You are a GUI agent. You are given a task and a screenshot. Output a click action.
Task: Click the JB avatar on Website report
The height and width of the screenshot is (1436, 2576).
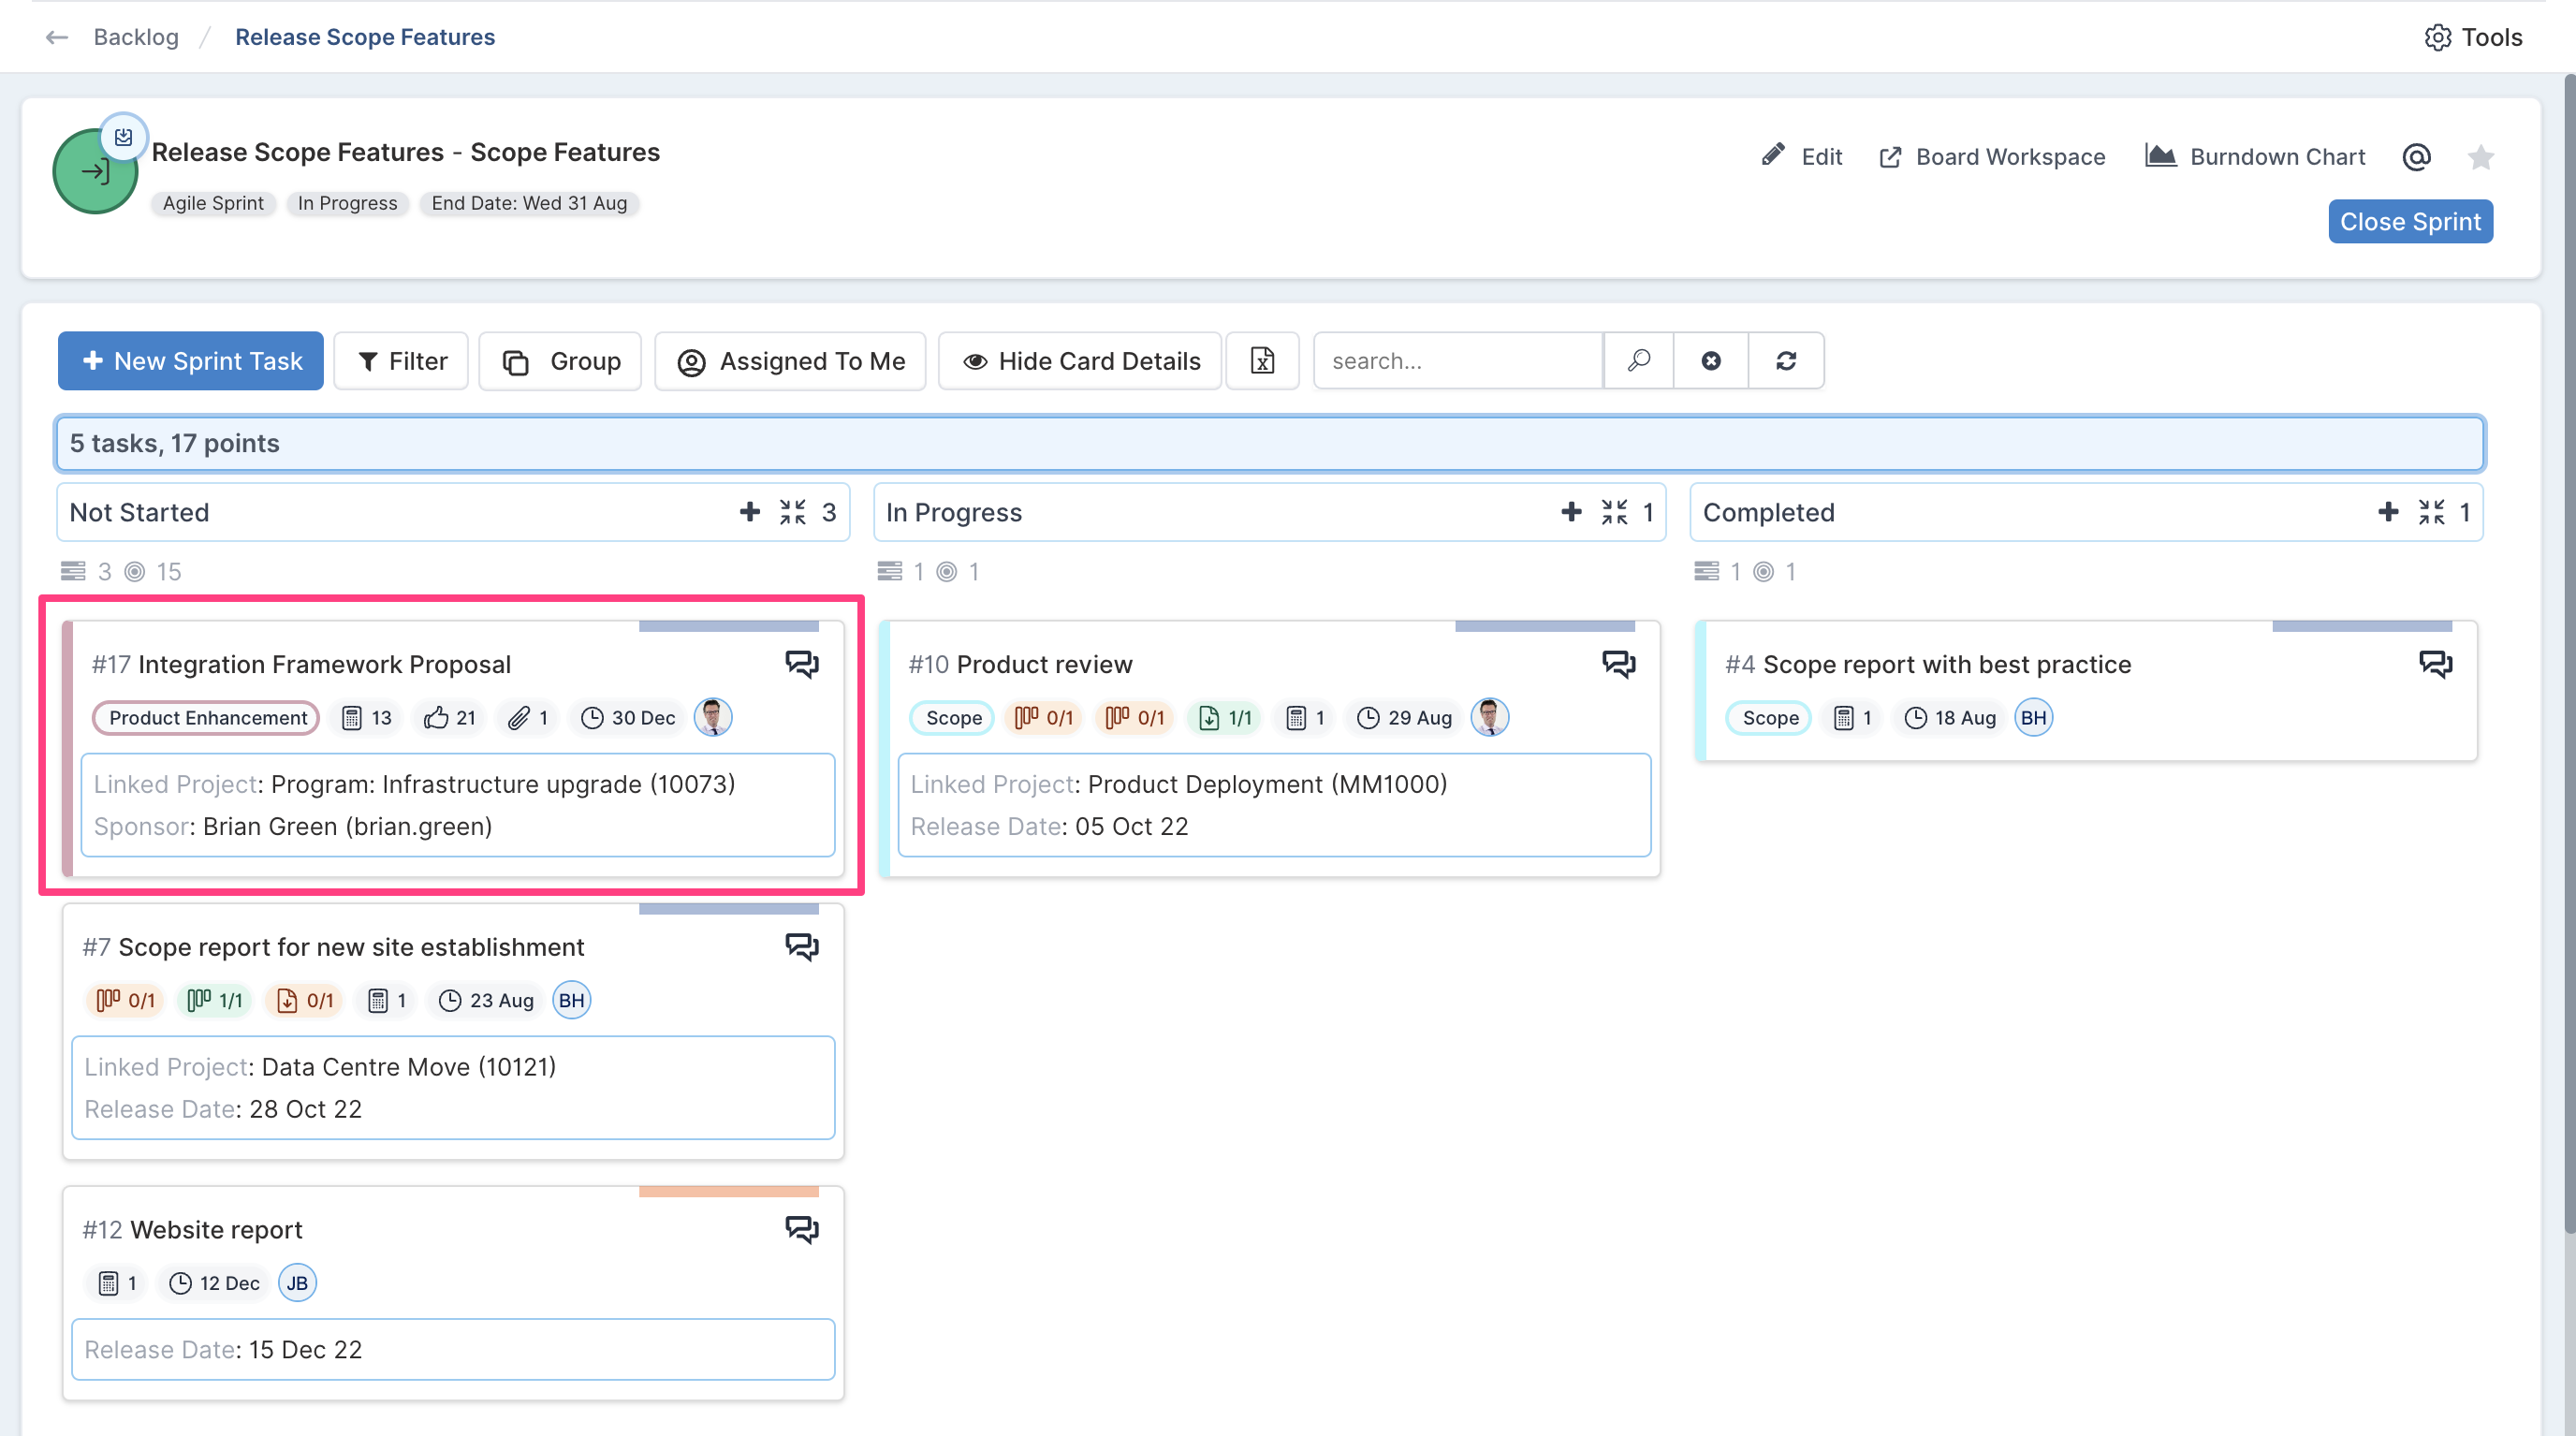click(x=297, y=1283)
